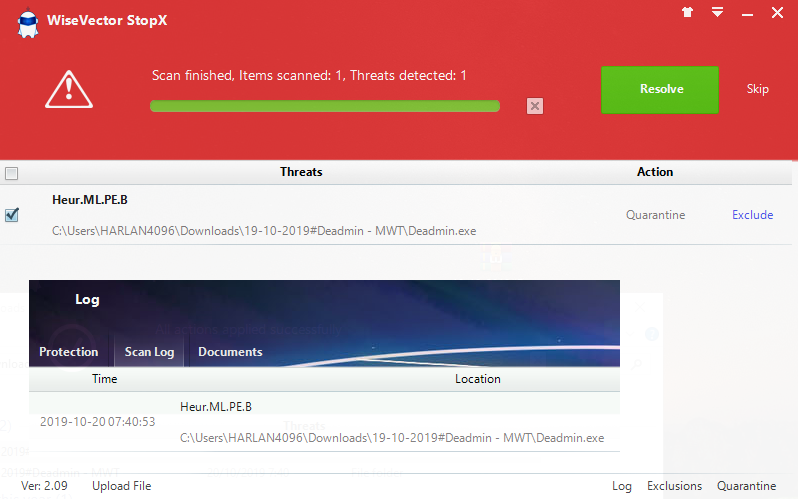Open the Log link in footer
Screen dimensions: 798x499
point(622,486)
